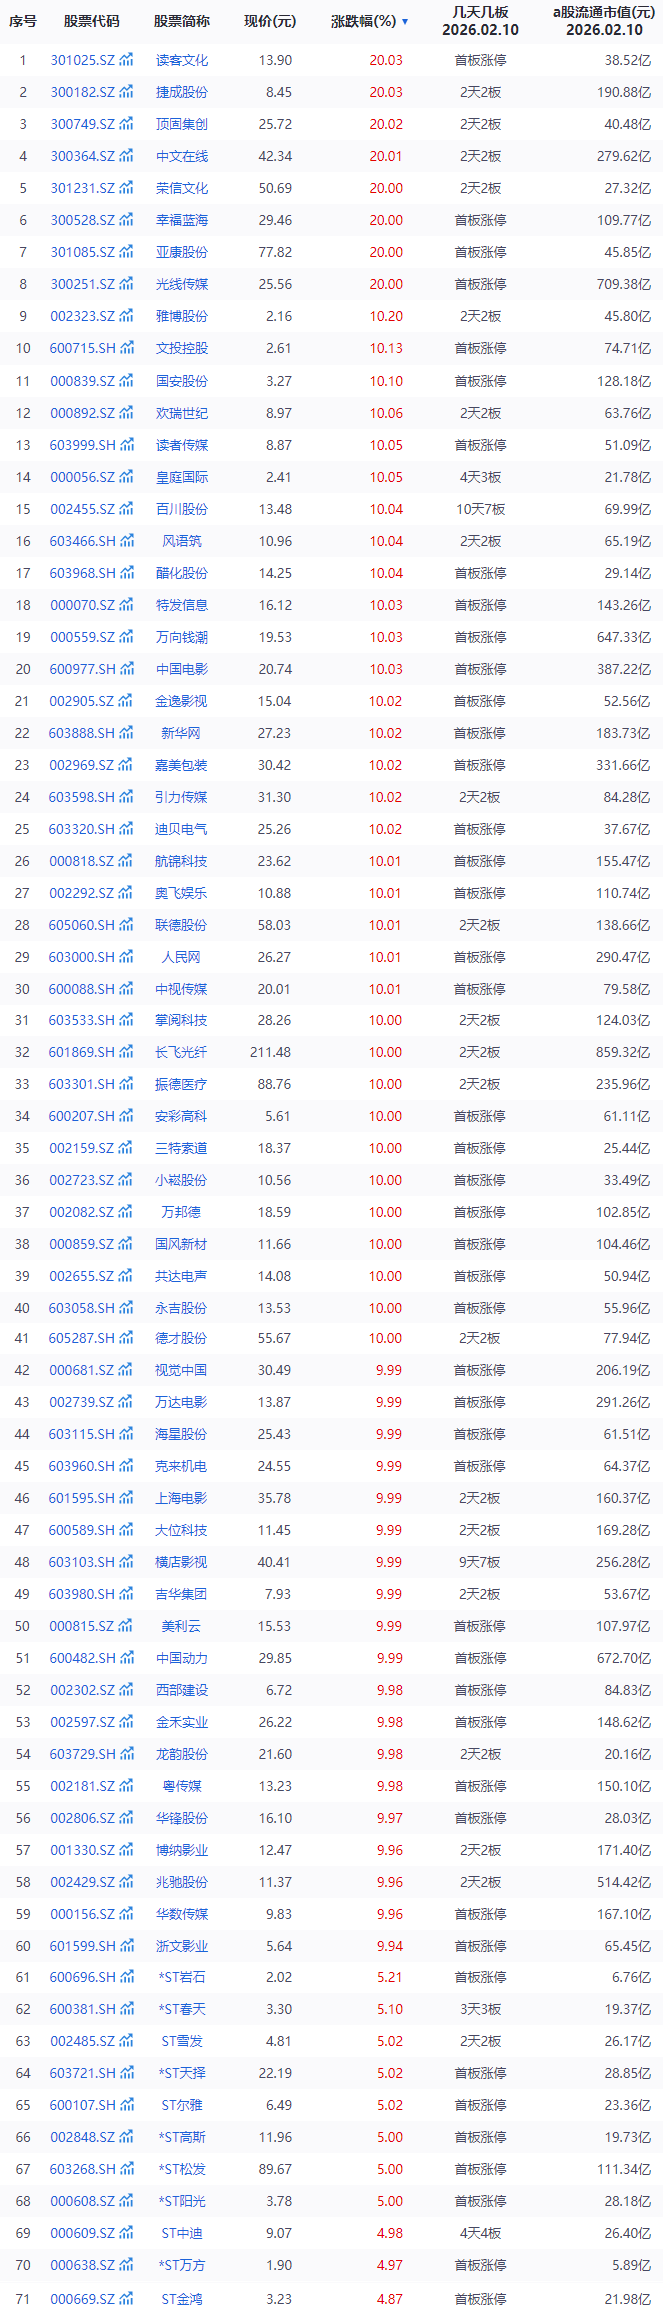Open stock code link 002739.SZ
Screen dimensions: 663x2315
click(x=83, y=1402)
